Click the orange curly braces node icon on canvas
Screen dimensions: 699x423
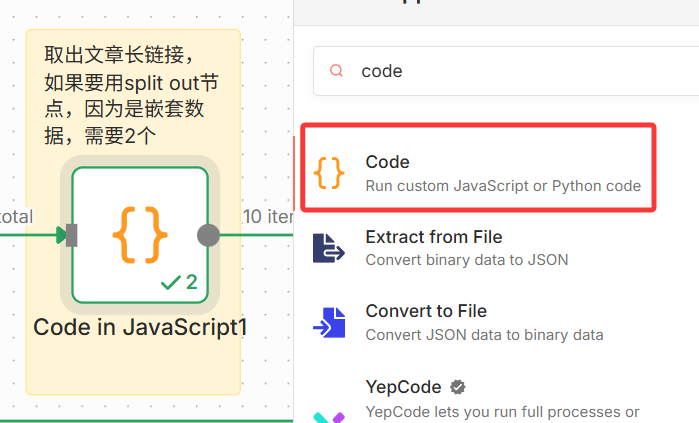(139, 235)
